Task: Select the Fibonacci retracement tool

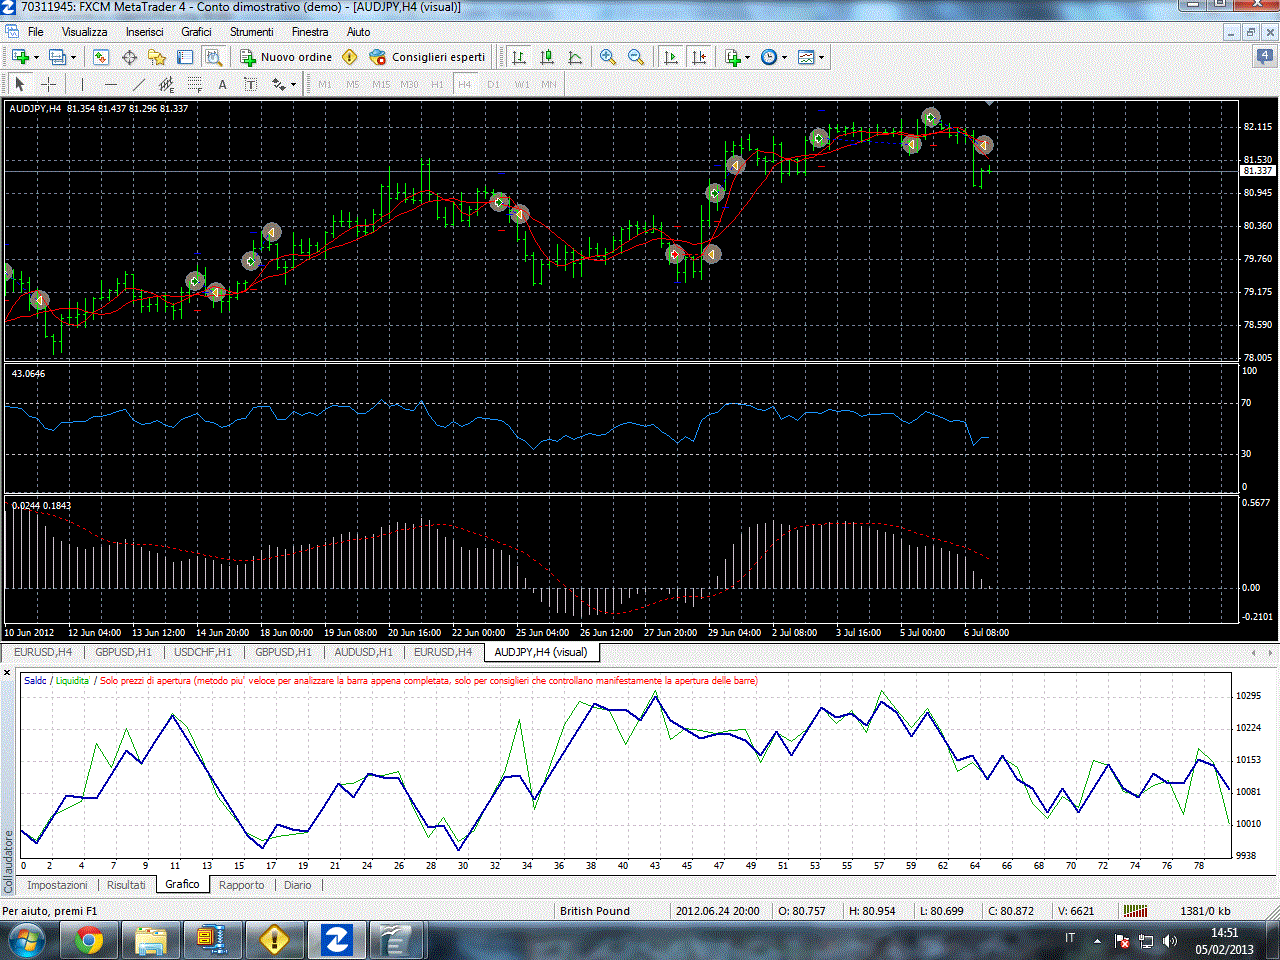Action: point(195,84)
